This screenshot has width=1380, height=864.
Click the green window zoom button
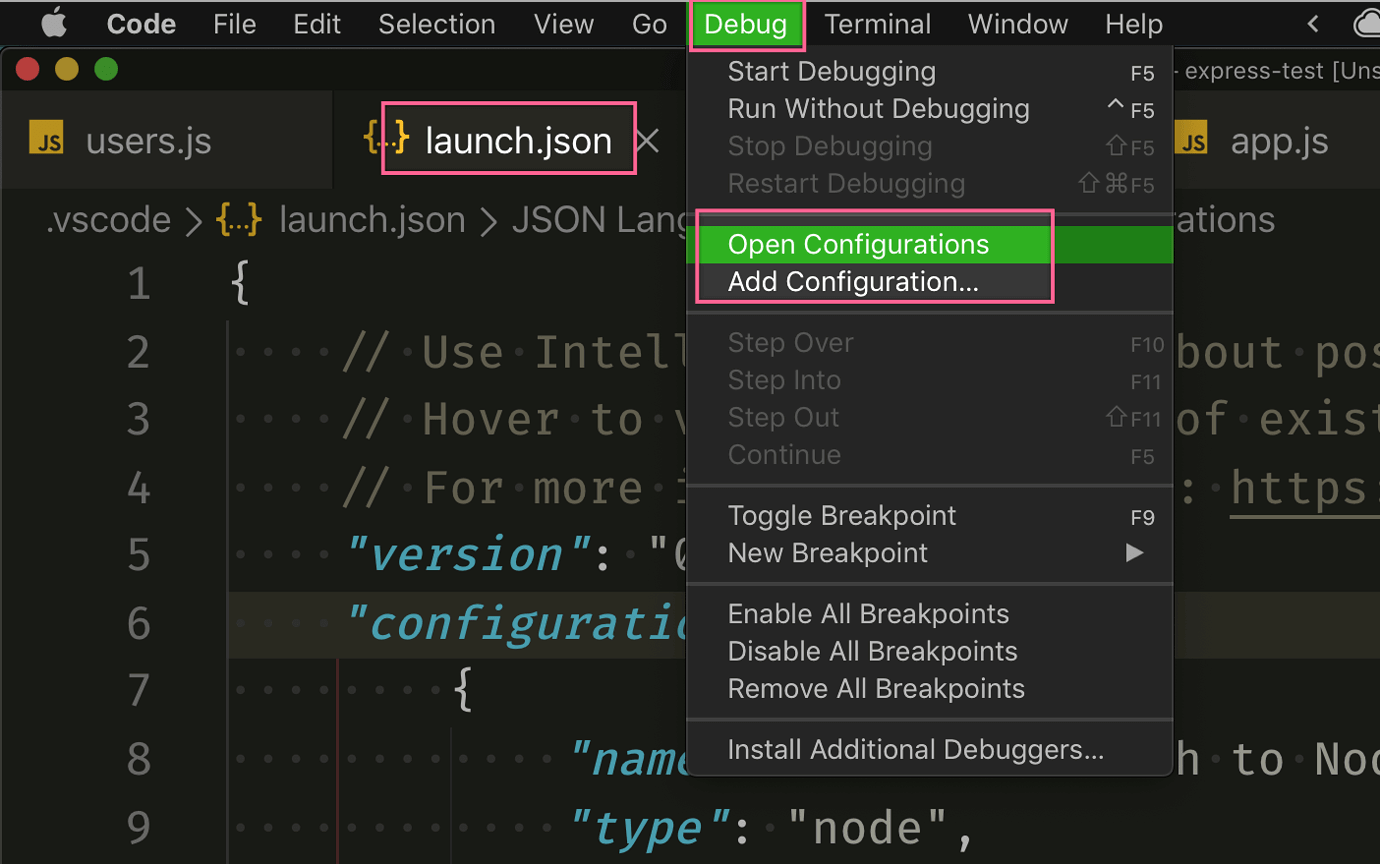[x=106, y=69]
